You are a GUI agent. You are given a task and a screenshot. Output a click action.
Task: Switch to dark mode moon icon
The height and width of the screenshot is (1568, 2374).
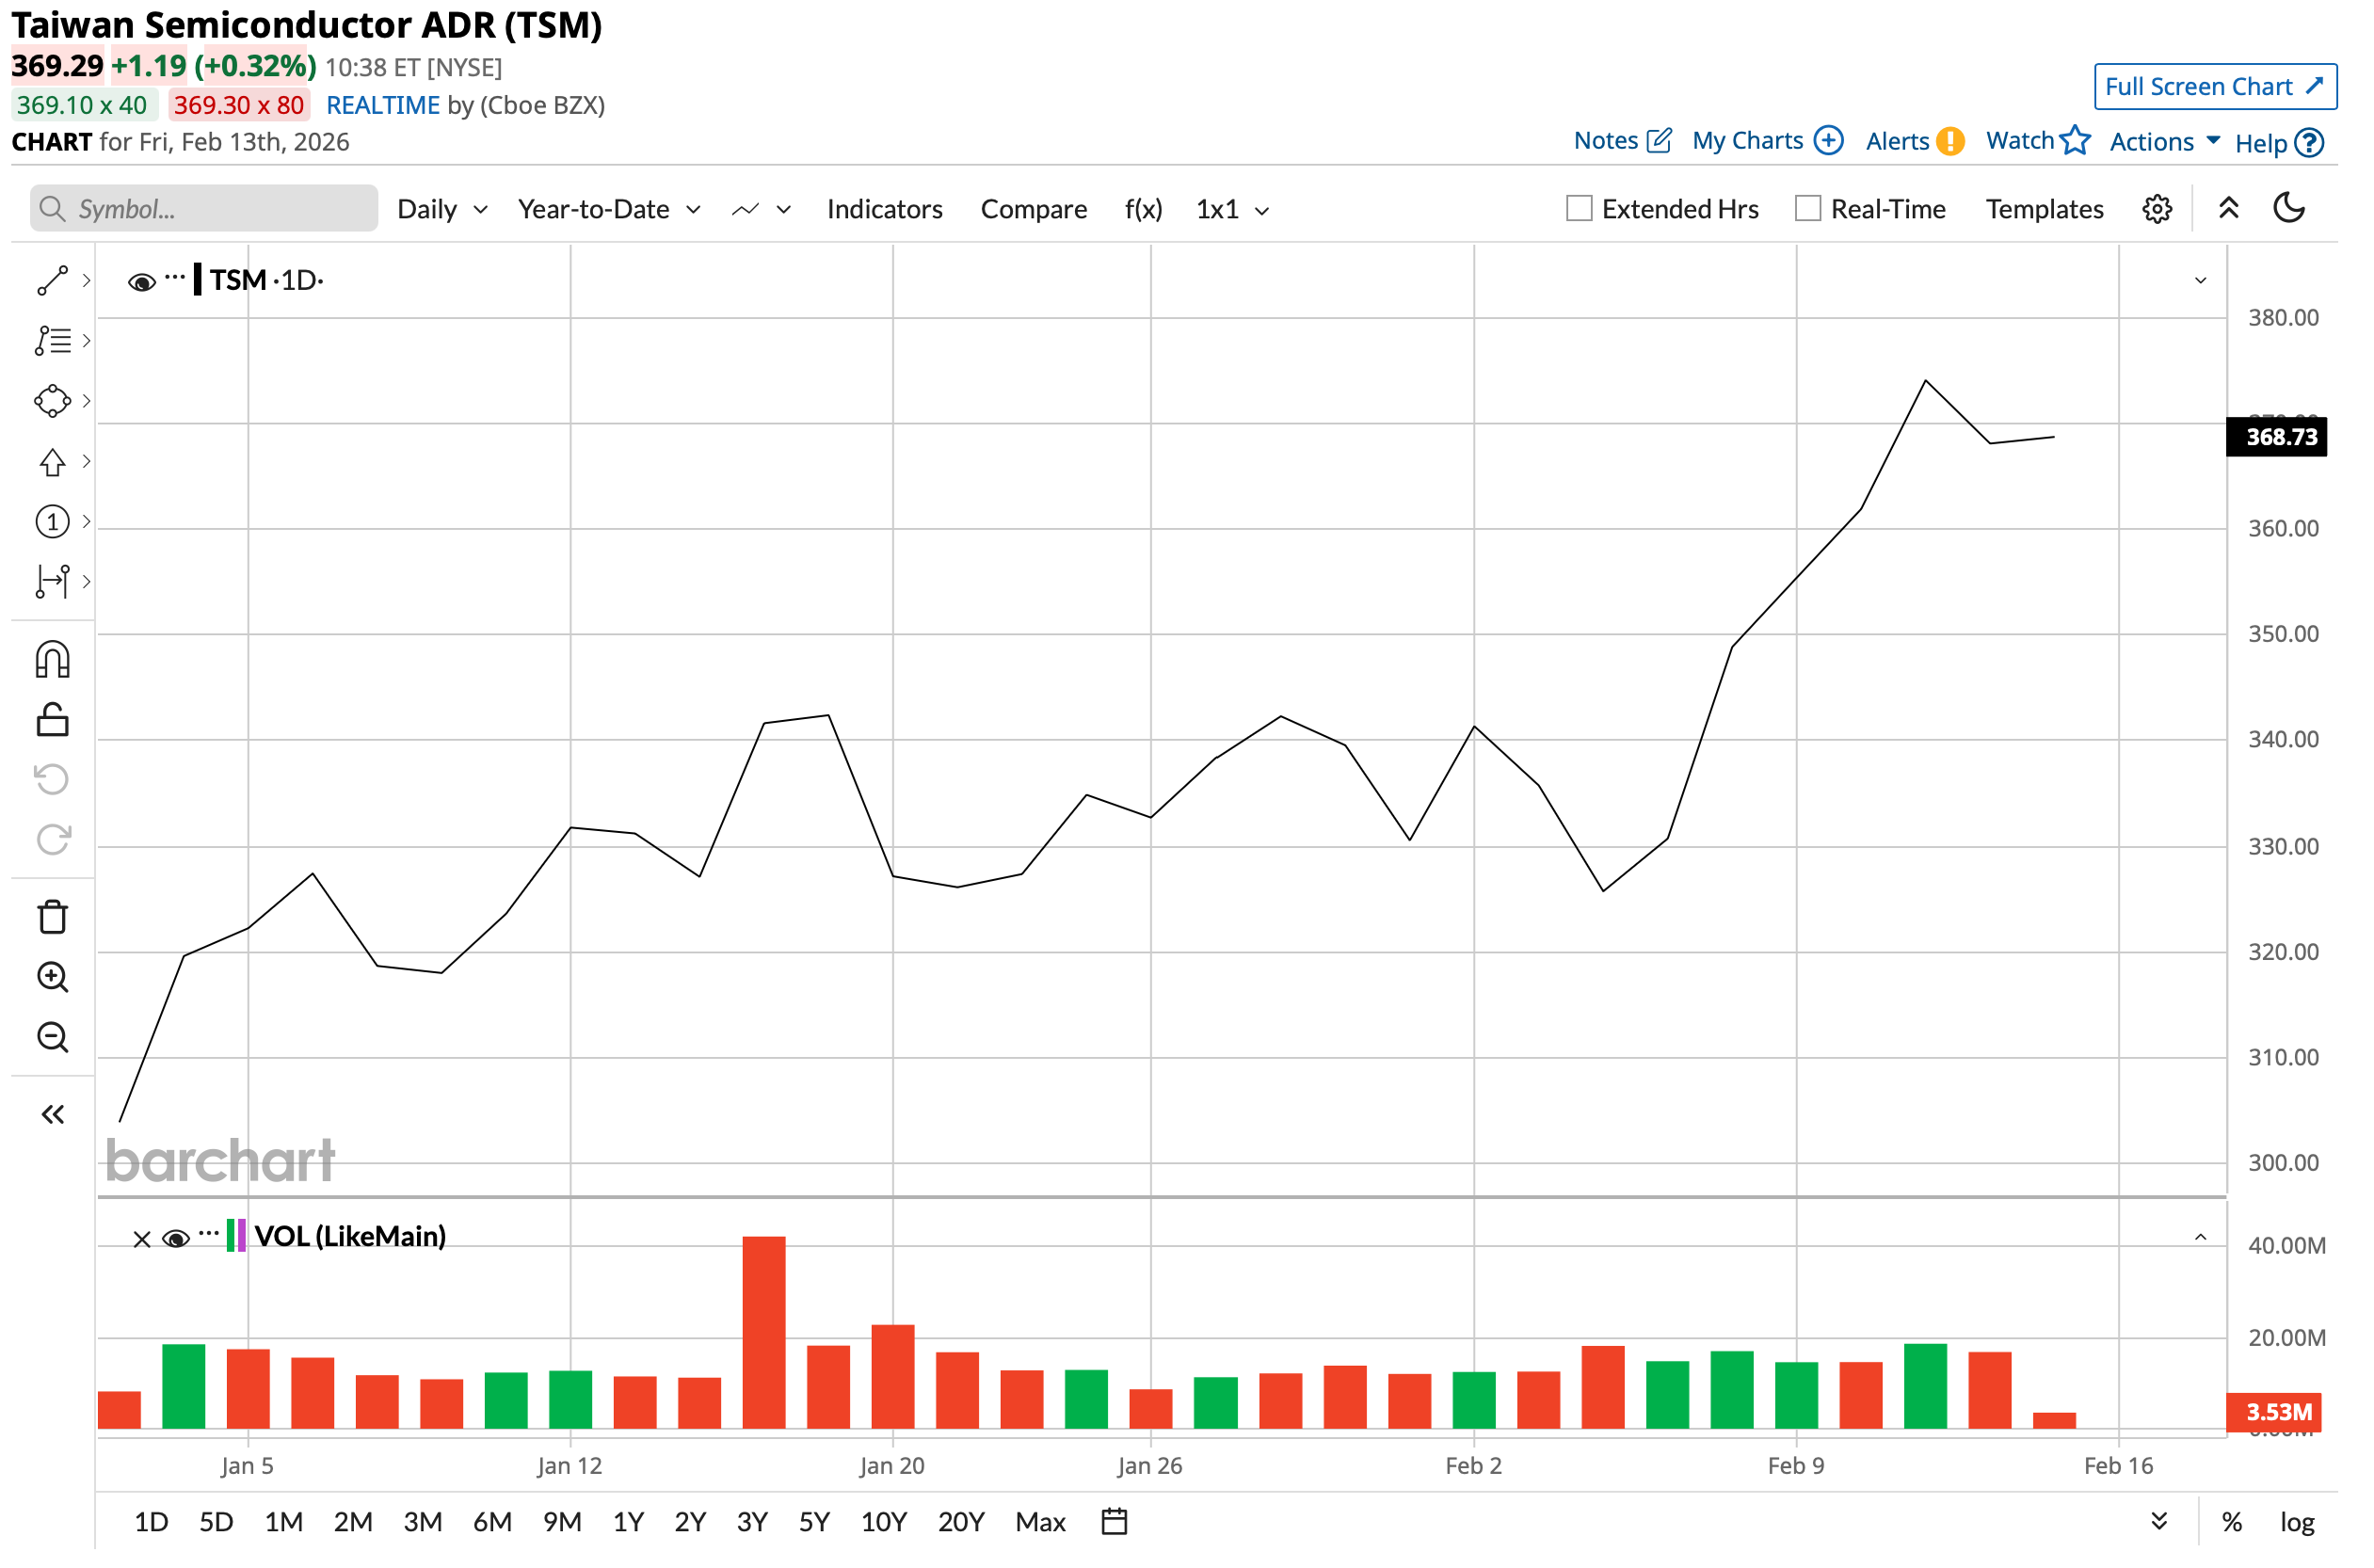[2289, 208]
